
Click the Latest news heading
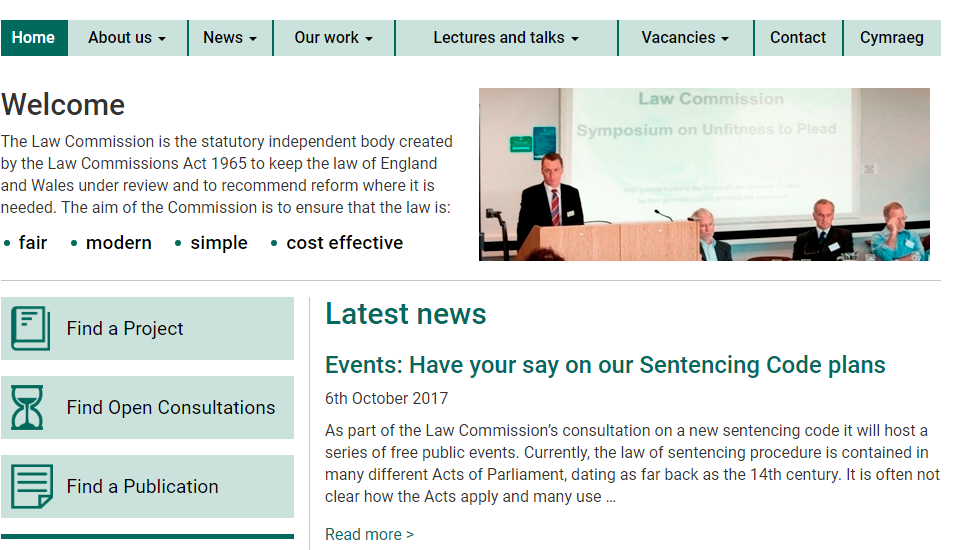click(x=406, y=314)
